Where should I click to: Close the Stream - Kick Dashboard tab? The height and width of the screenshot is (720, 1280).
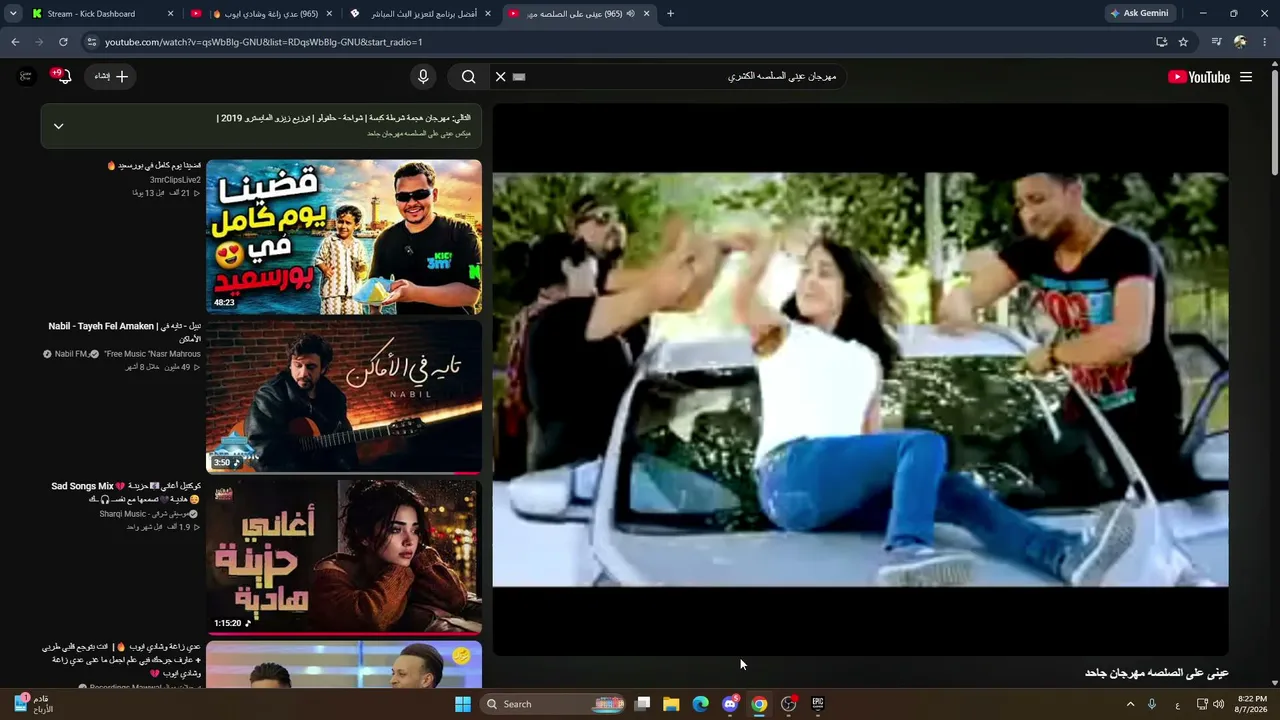pyautogui.click(x=170, y=14)
